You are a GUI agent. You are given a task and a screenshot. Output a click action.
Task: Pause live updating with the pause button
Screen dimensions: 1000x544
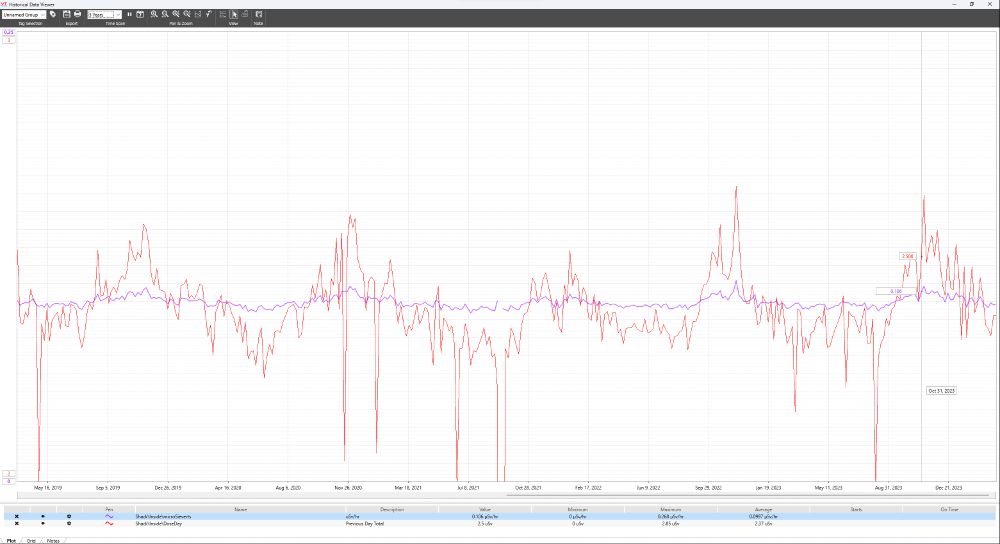(129, 14)
